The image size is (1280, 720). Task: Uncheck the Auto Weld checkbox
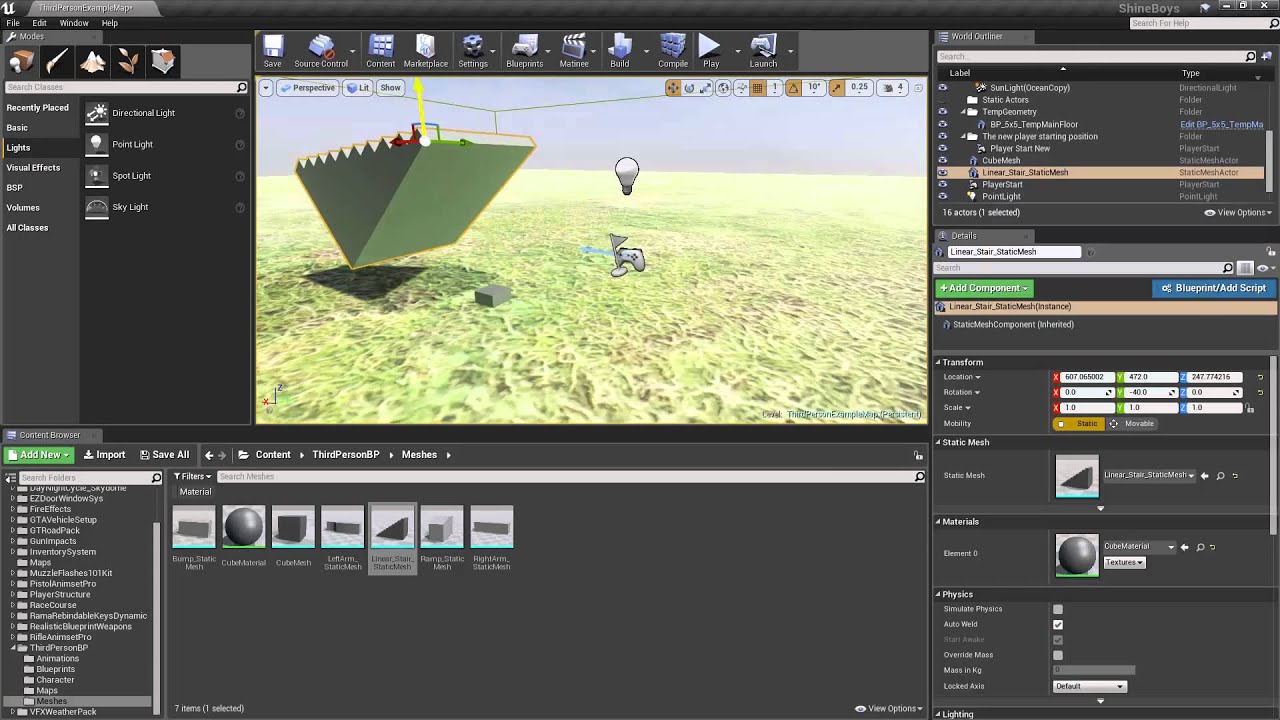tap(1058, 624)
